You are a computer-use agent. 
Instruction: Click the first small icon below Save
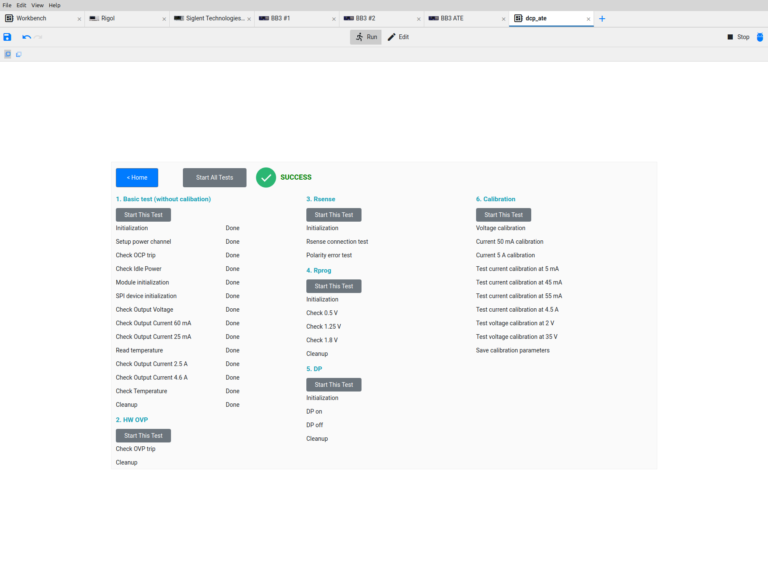click(x=8, y=54)
